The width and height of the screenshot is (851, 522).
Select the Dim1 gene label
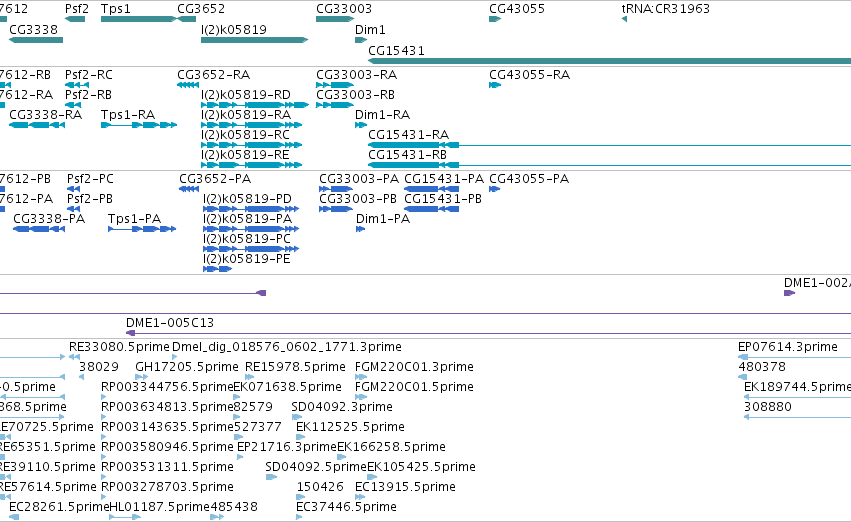tap(370, 30)
